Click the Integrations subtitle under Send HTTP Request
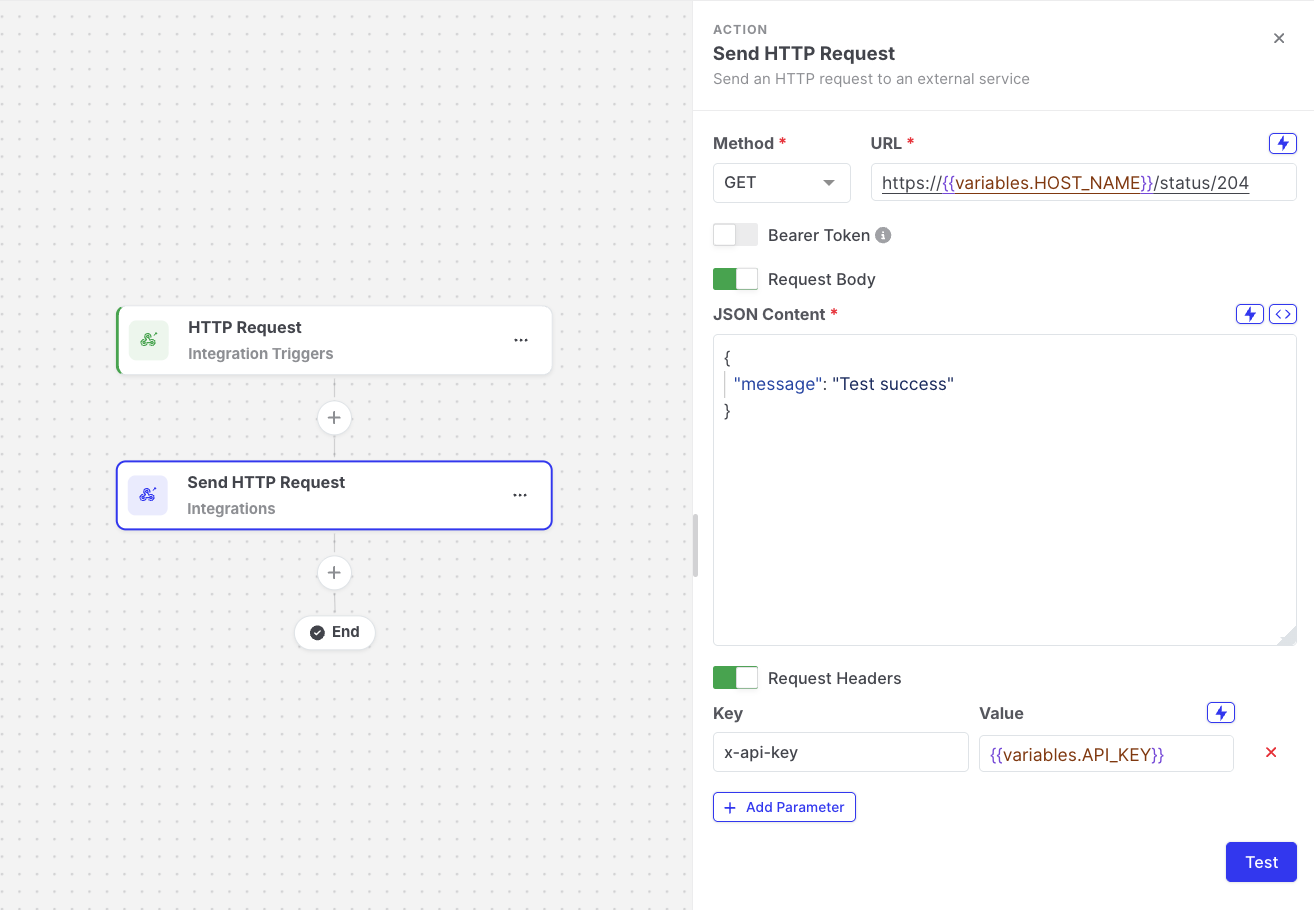This screenshot has height=910, width=1314. 231,508
